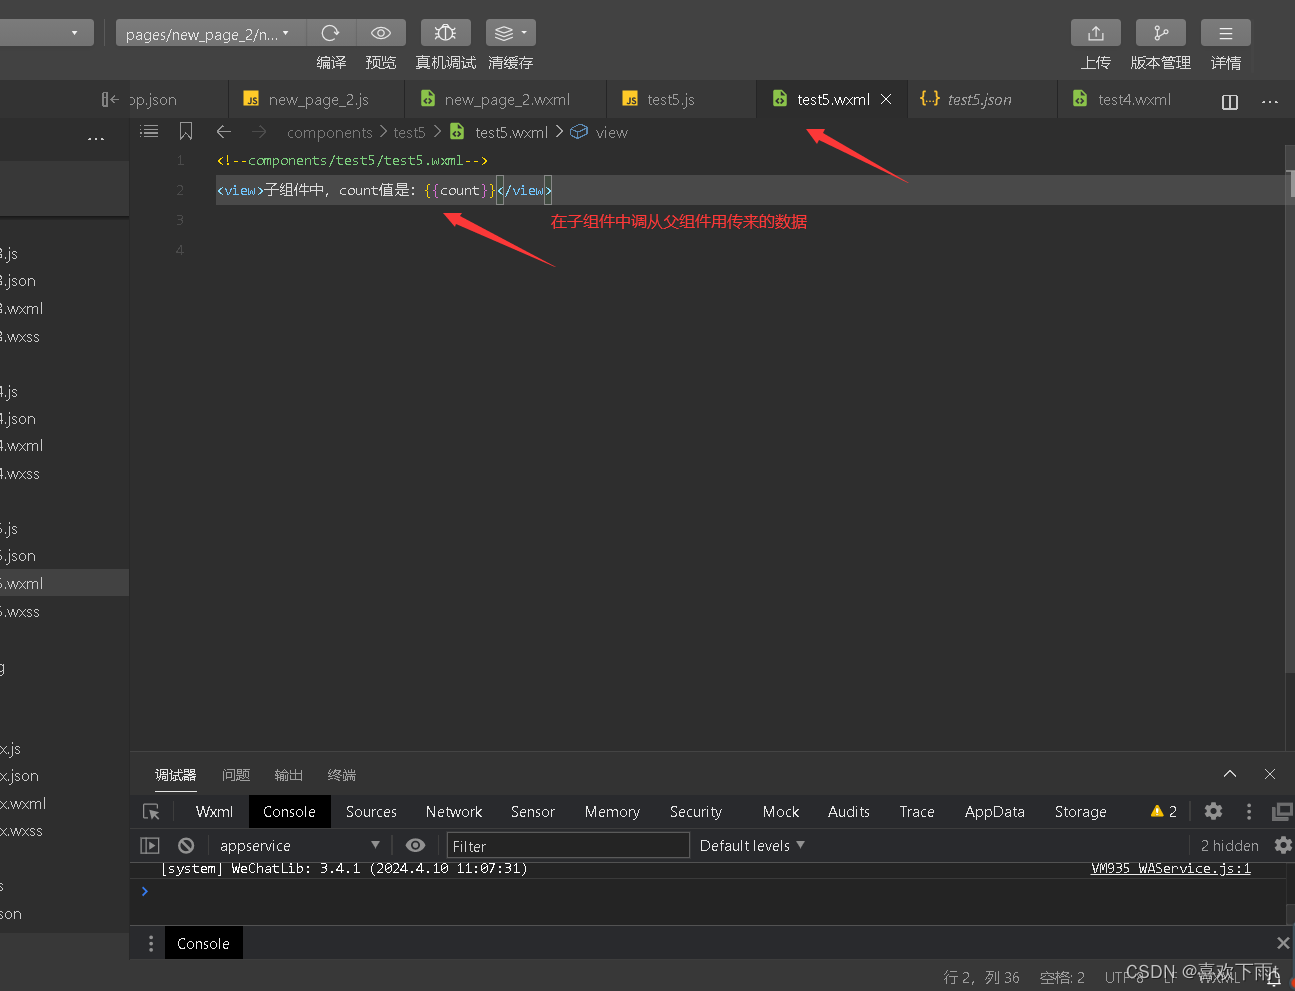Open the drawer vertical dots menu
1295x991 pixels.
[151, 943]
